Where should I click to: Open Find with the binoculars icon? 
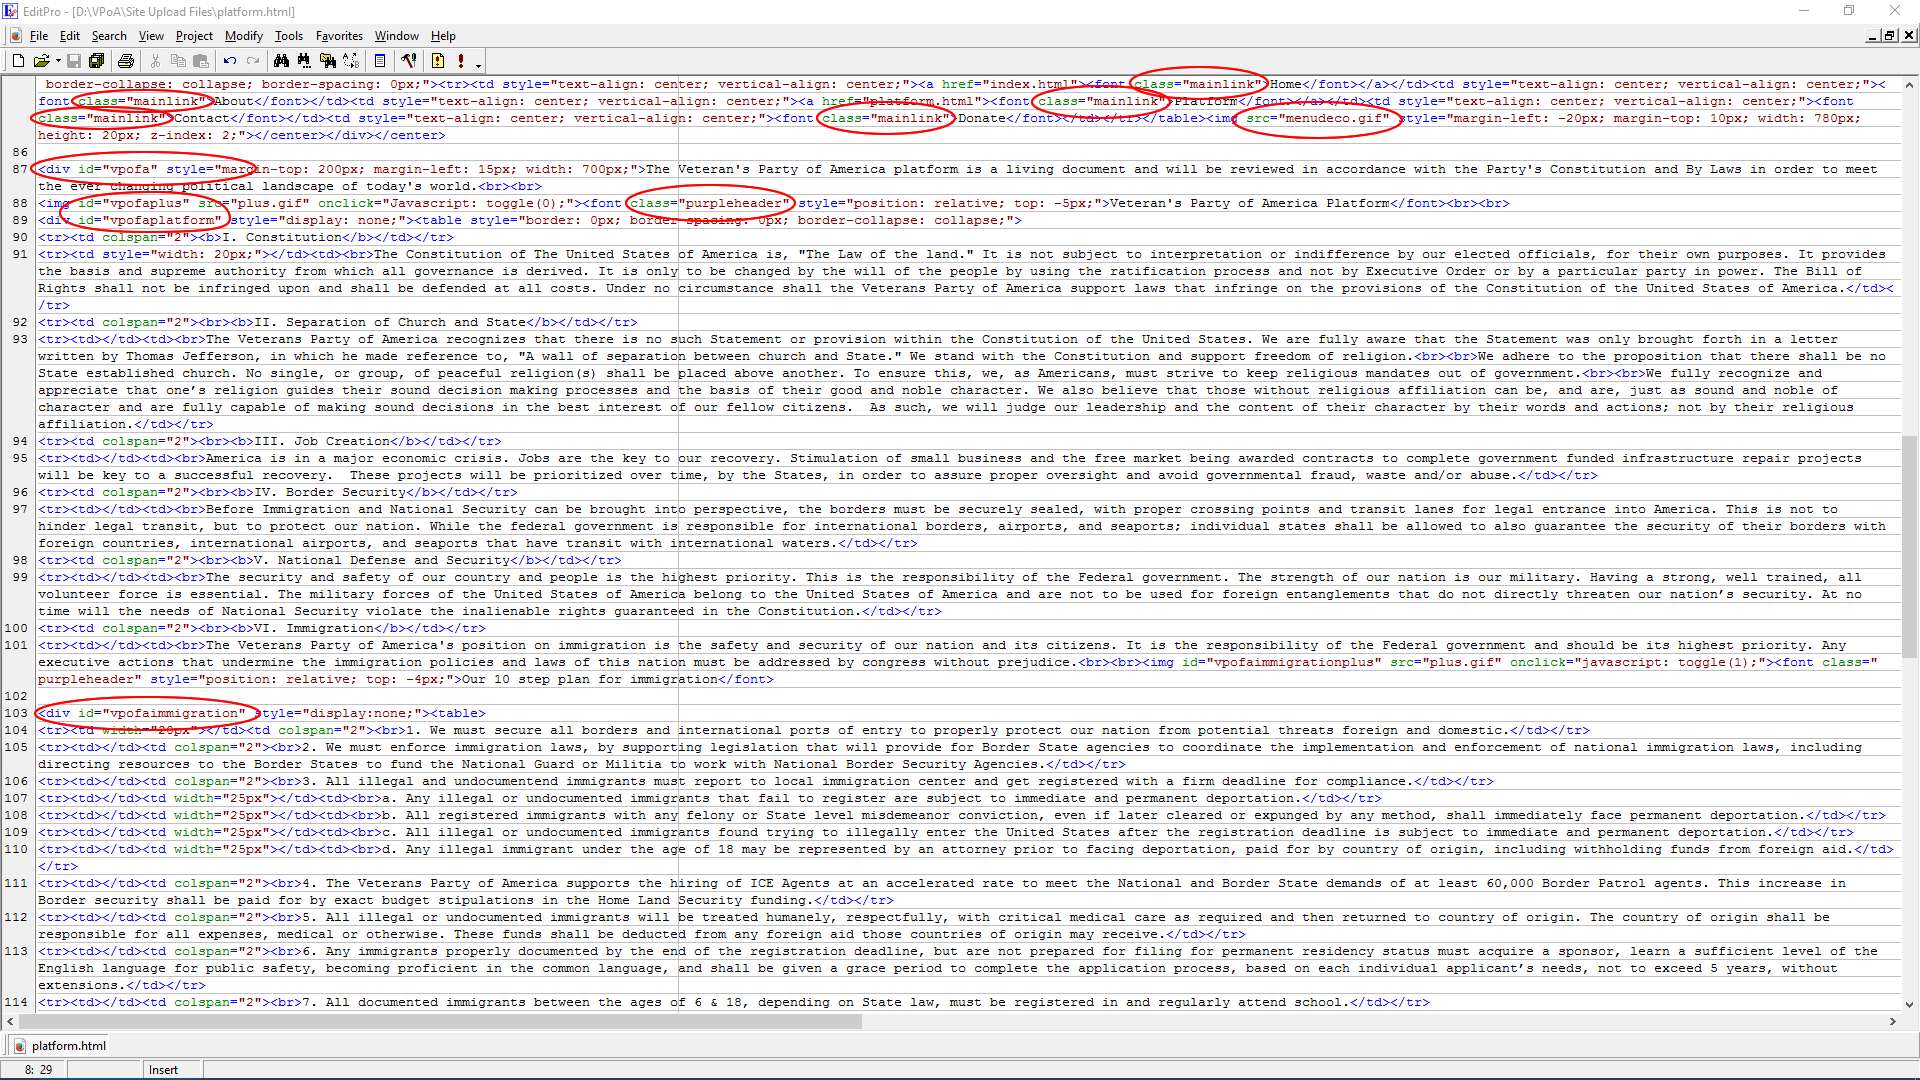tap(281, 61)
